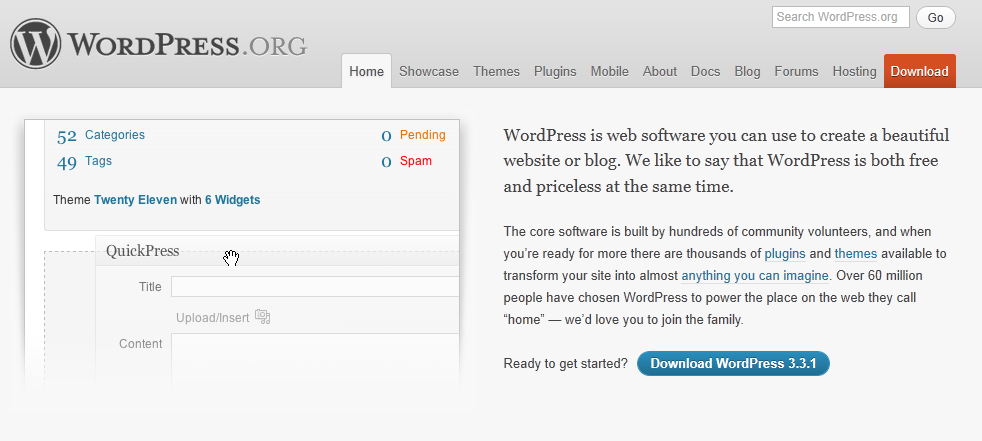Click the Tags link
This screenshot has width=982, height=441.
point(98,161)
